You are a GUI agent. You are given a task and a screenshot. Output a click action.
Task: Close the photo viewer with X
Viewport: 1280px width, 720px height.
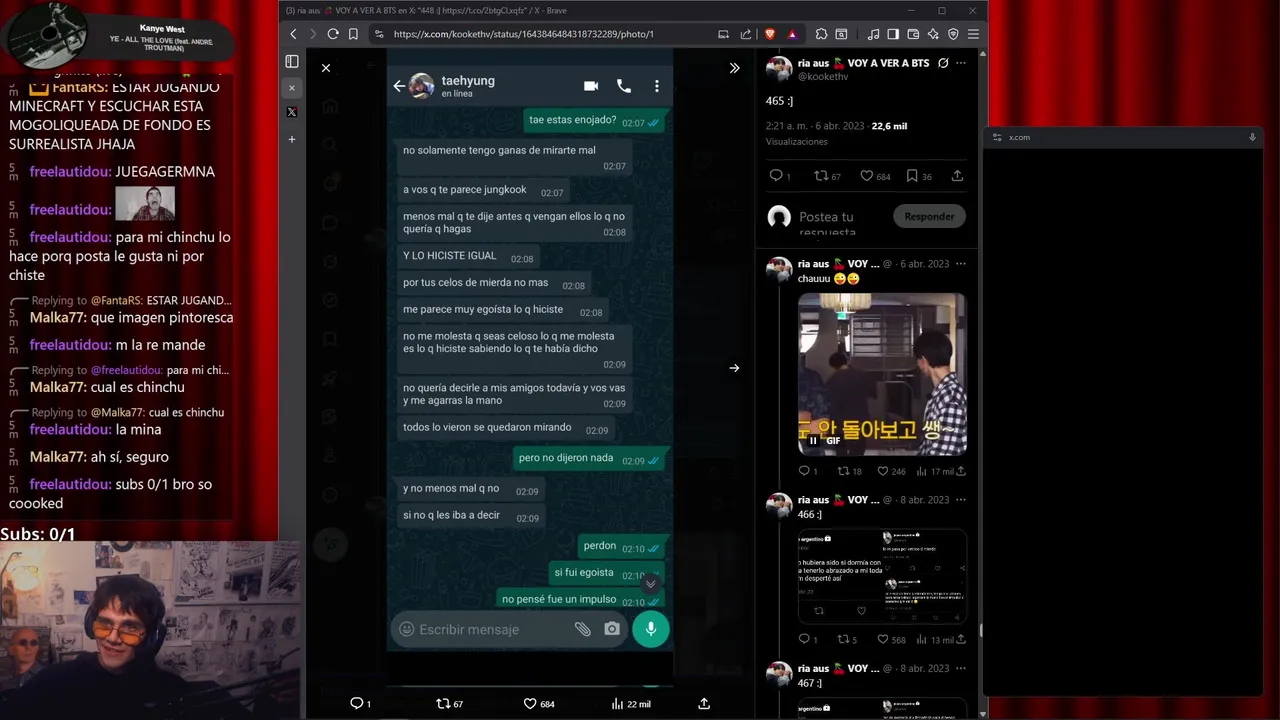[326, 68]
